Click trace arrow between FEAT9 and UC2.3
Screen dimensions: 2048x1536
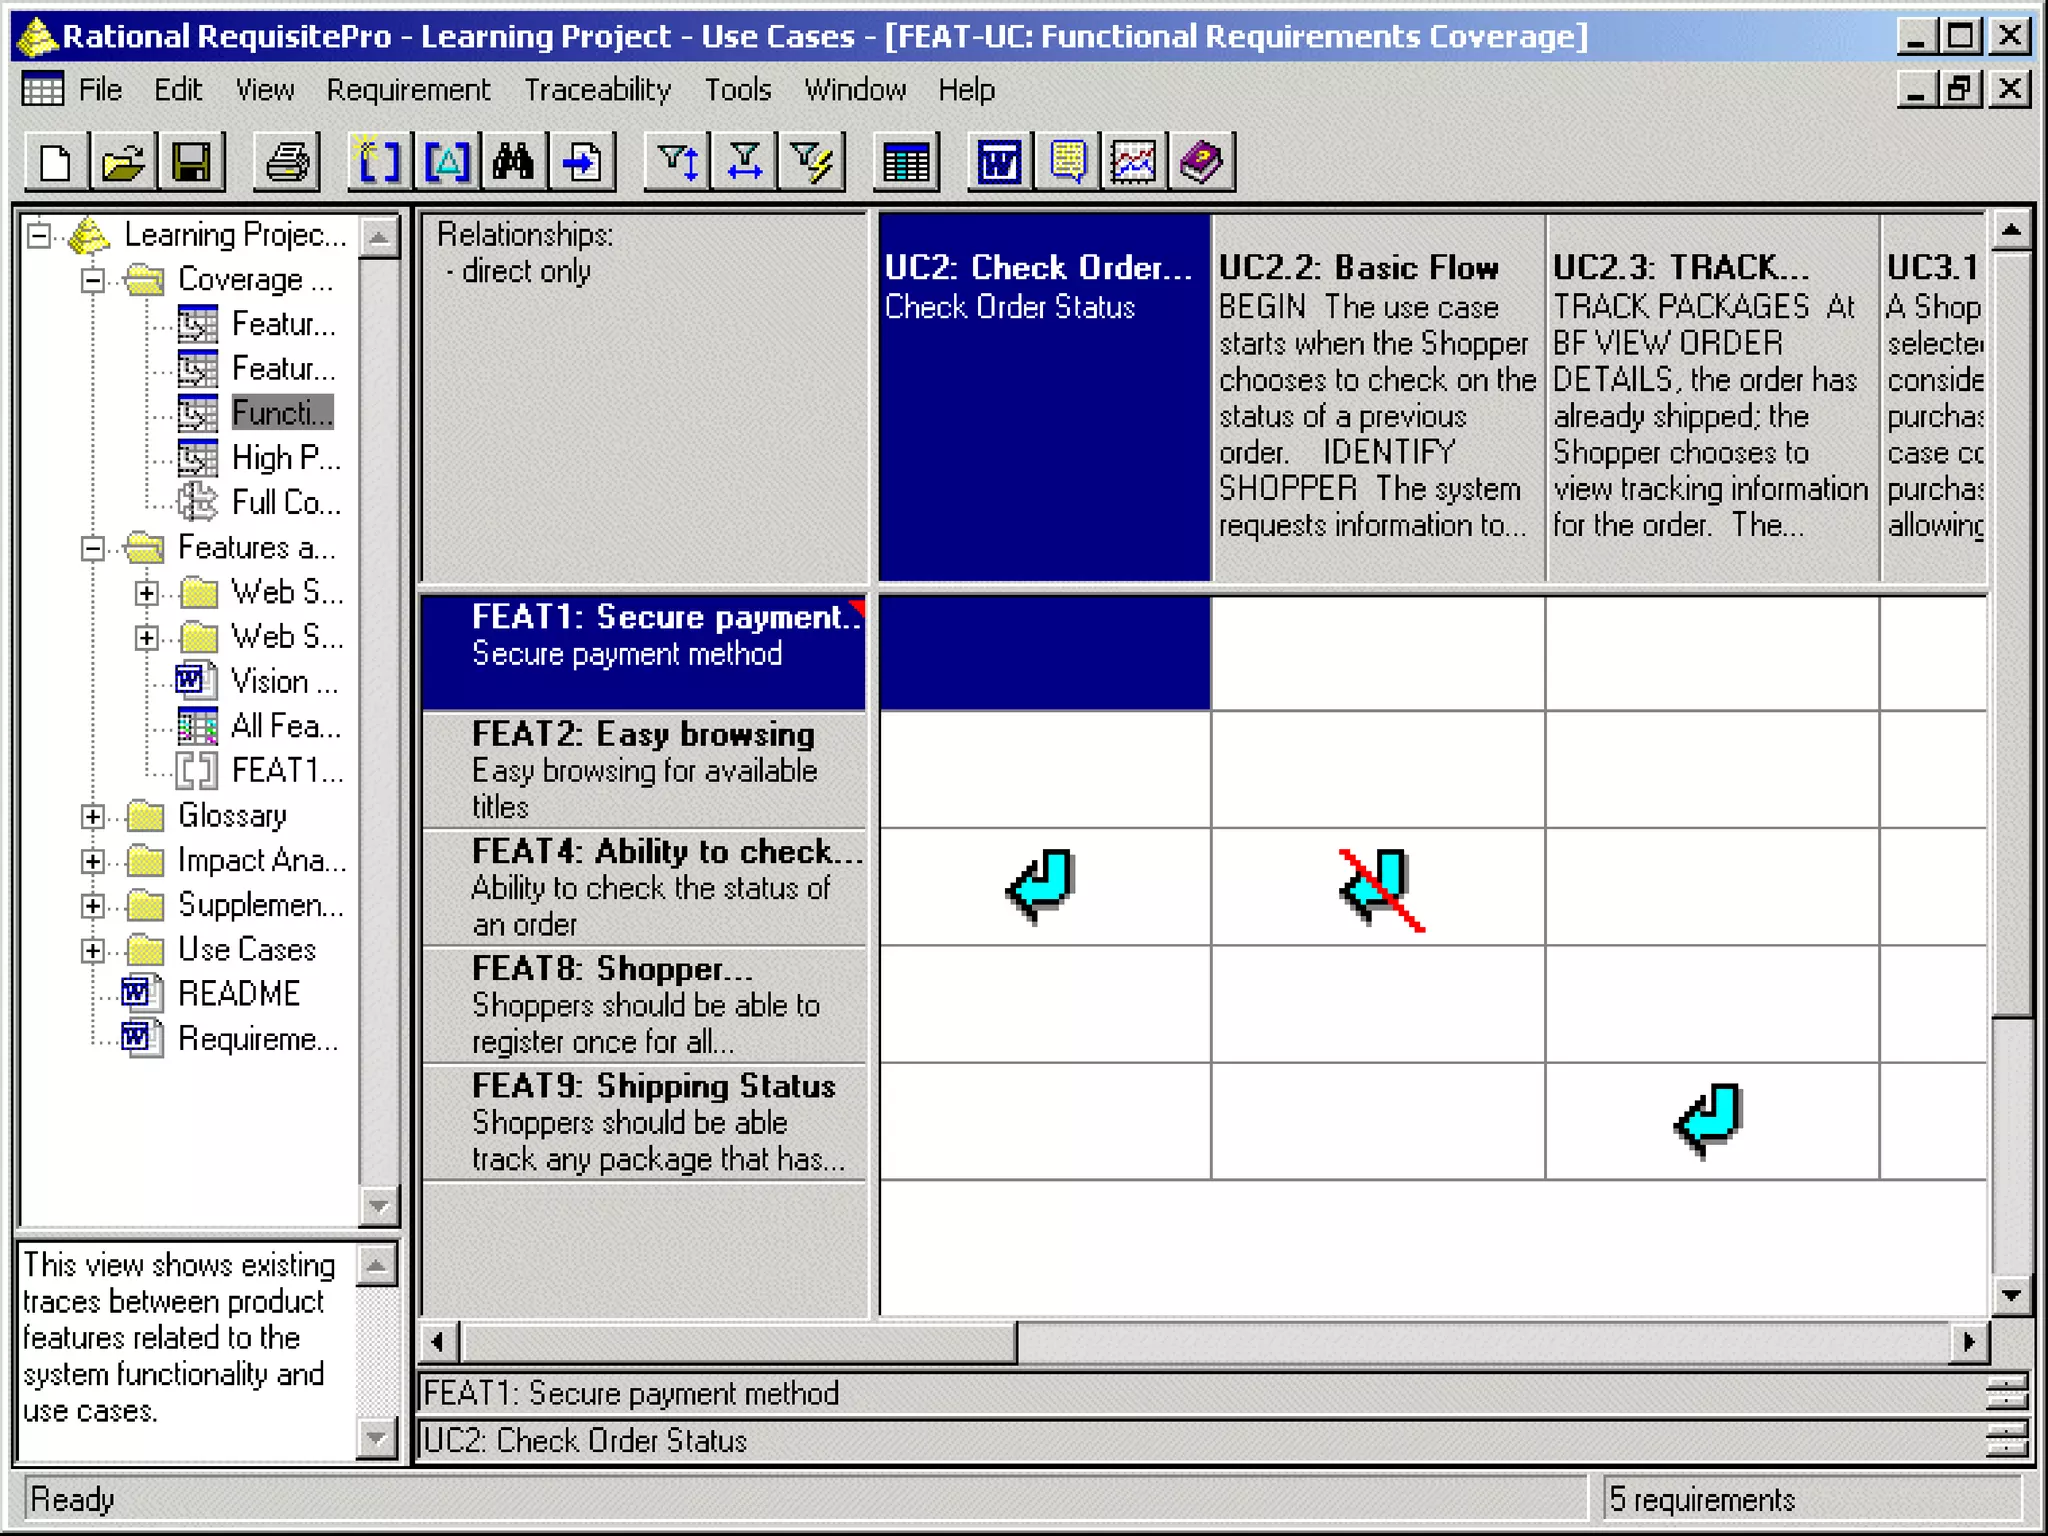click(1710, 1119)
